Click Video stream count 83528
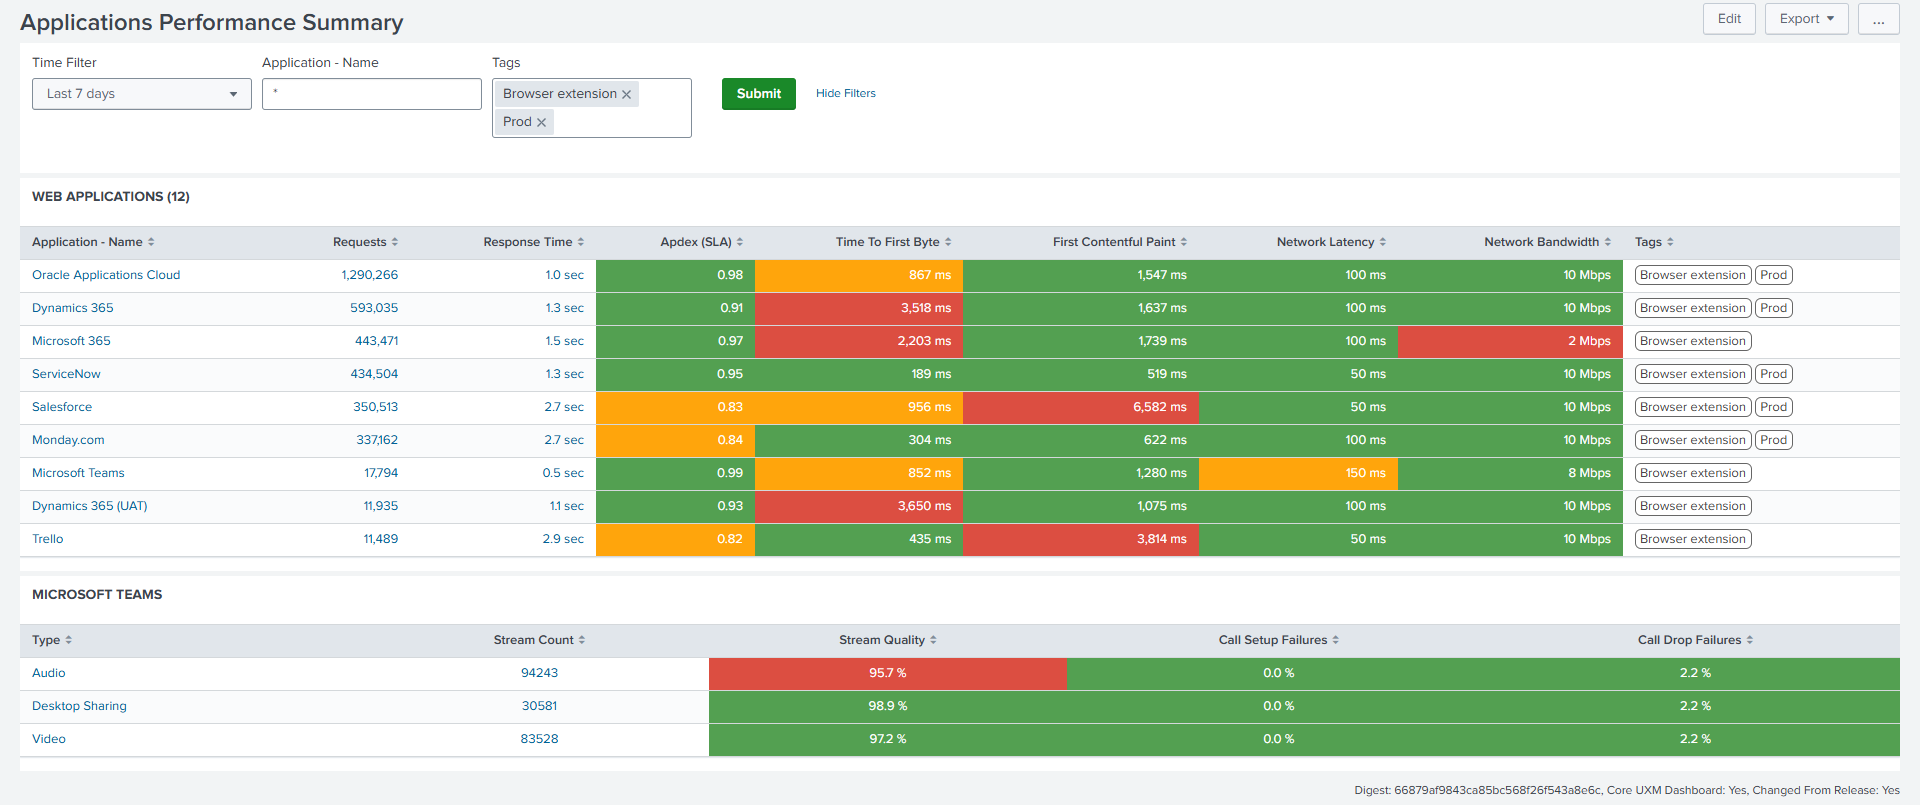 [x=539, y=739]
